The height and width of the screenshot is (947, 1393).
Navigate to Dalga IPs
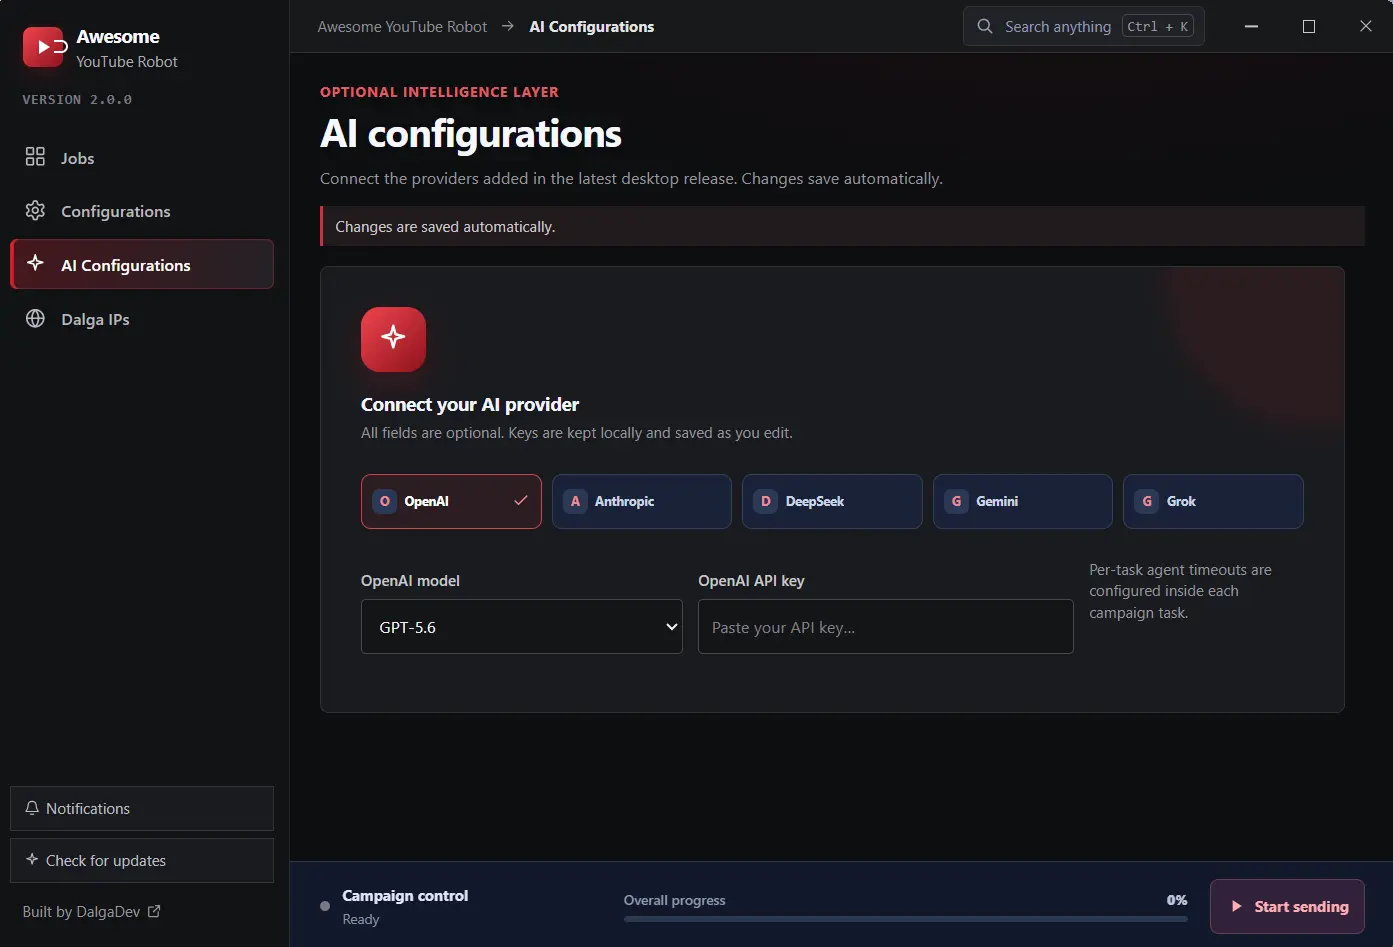pyautogui.click(x=142, y=319)
